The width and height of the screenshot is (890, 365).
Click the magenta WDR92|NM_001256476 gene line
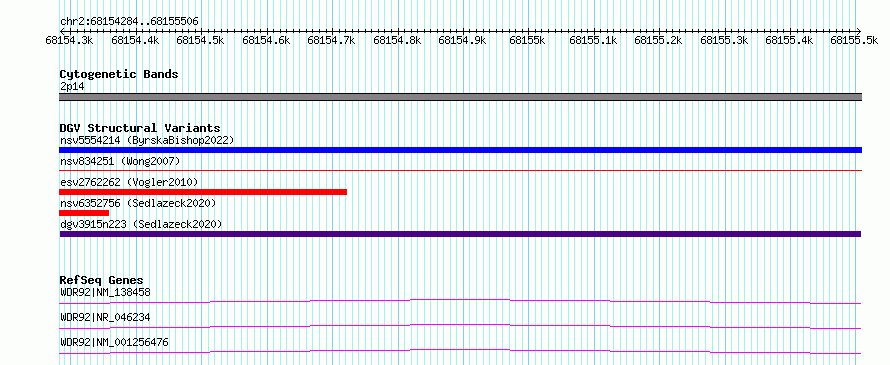[x=460, y=351]
